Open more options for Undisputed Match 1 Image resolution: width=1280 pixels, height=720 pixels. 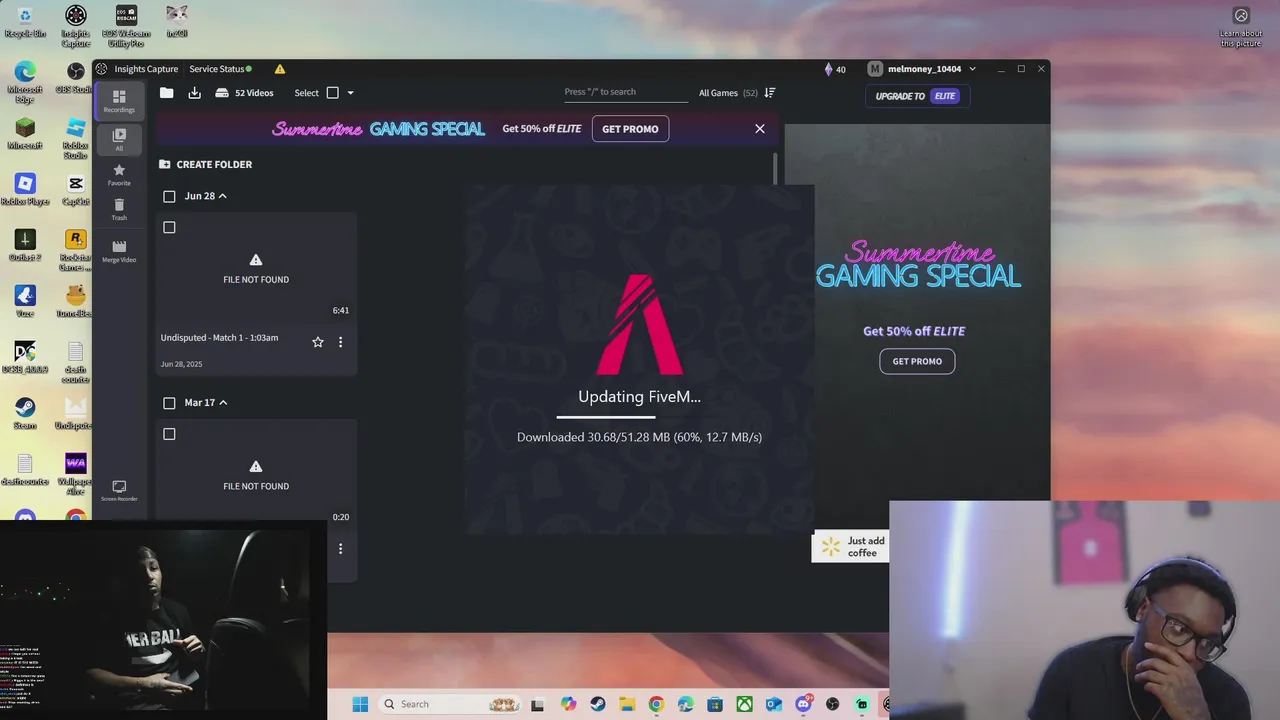tap(340, 342)
